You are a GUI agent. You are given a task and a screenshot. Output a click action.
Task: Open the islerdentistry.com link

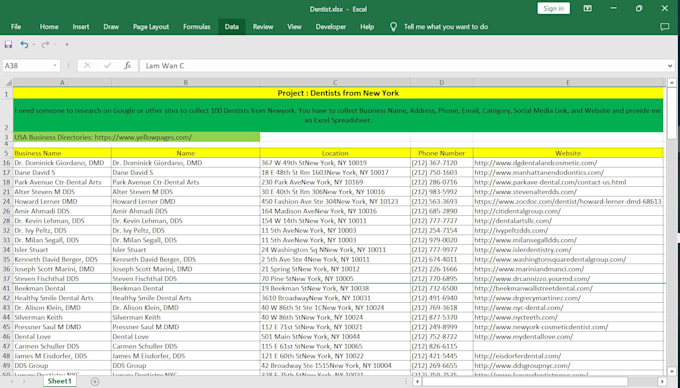(523, 250)
